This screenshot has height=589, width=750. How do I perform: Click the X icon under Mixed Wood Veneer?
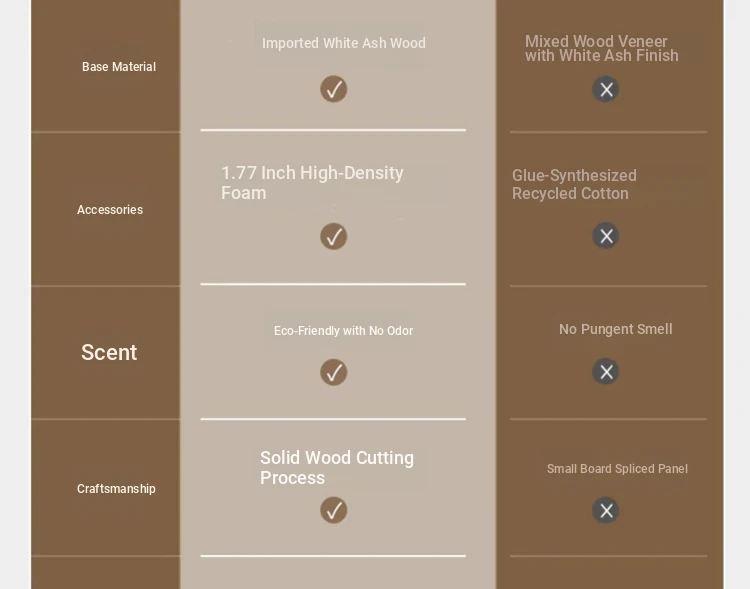click(x=606, y=89)
